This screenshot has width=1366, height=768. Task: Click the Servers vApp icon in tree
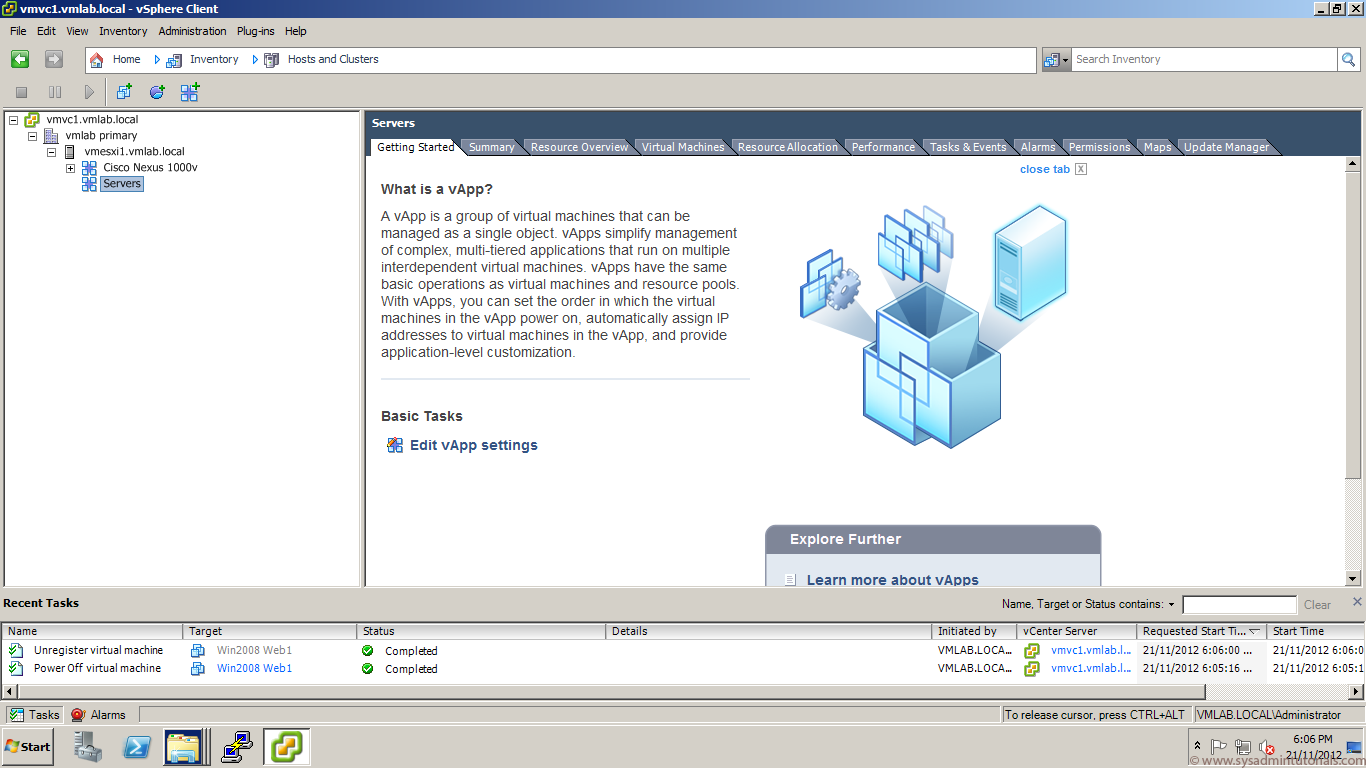point(89,184)
